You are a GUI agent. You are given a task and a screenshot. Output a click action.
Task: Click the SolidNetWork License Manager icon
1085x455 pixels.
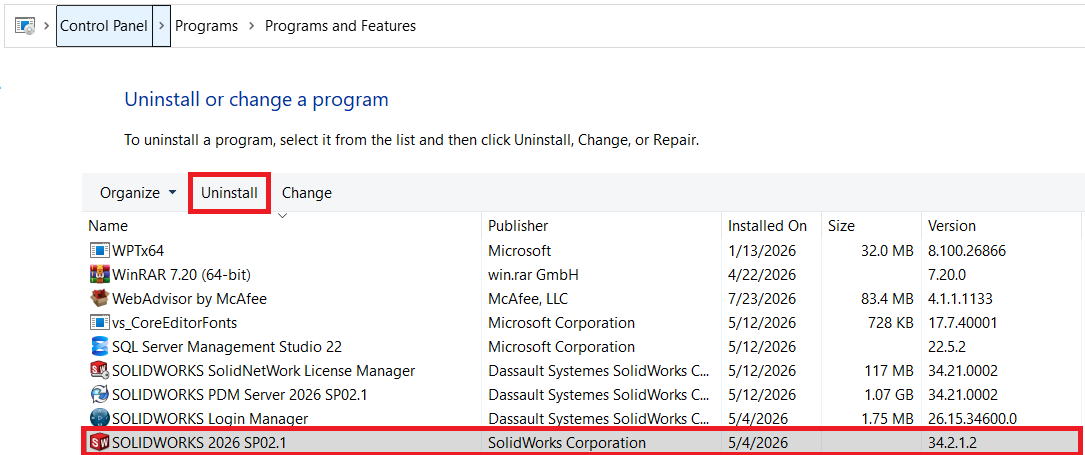tap(100, 371)
